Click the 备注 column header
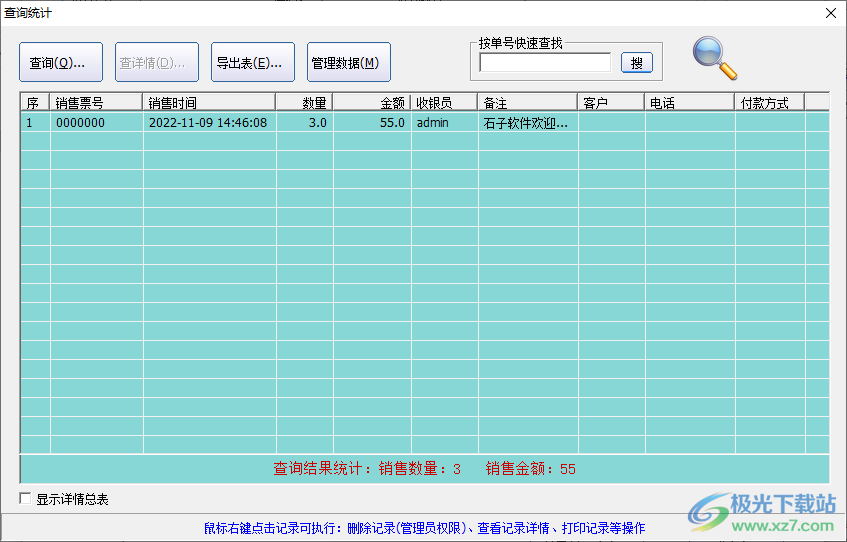Image resolution: width=847 pixels, height=542 pixels. [527, 103]
